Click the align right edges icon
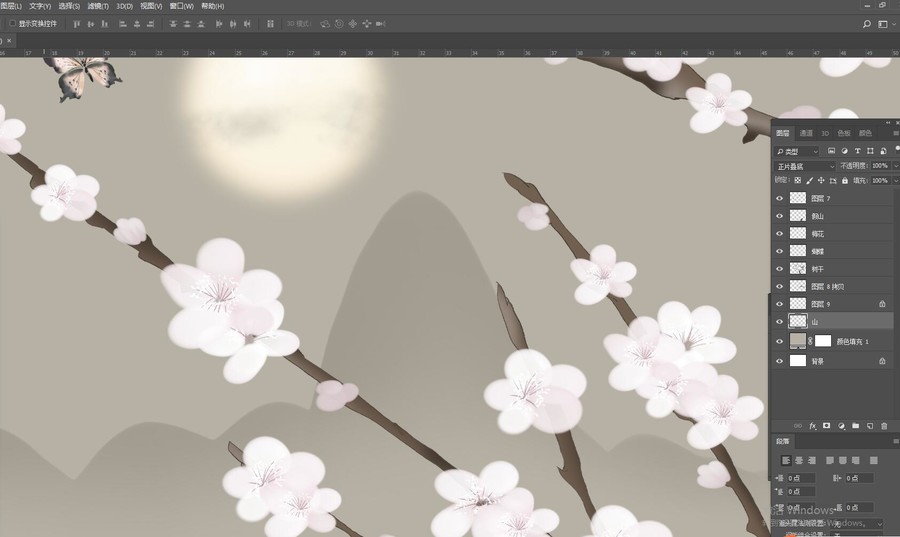This screenshot has height=537, width=900. point(150,24)
